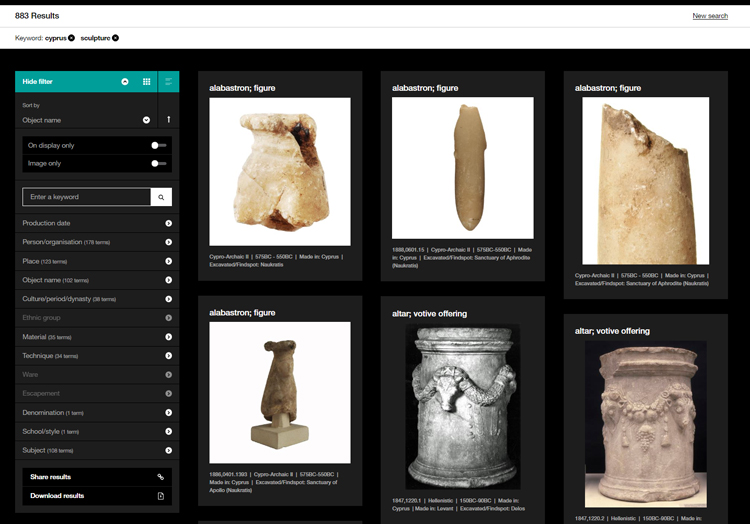Switch to list view icon
Screen dimensions: 750x524
[168, 82]
